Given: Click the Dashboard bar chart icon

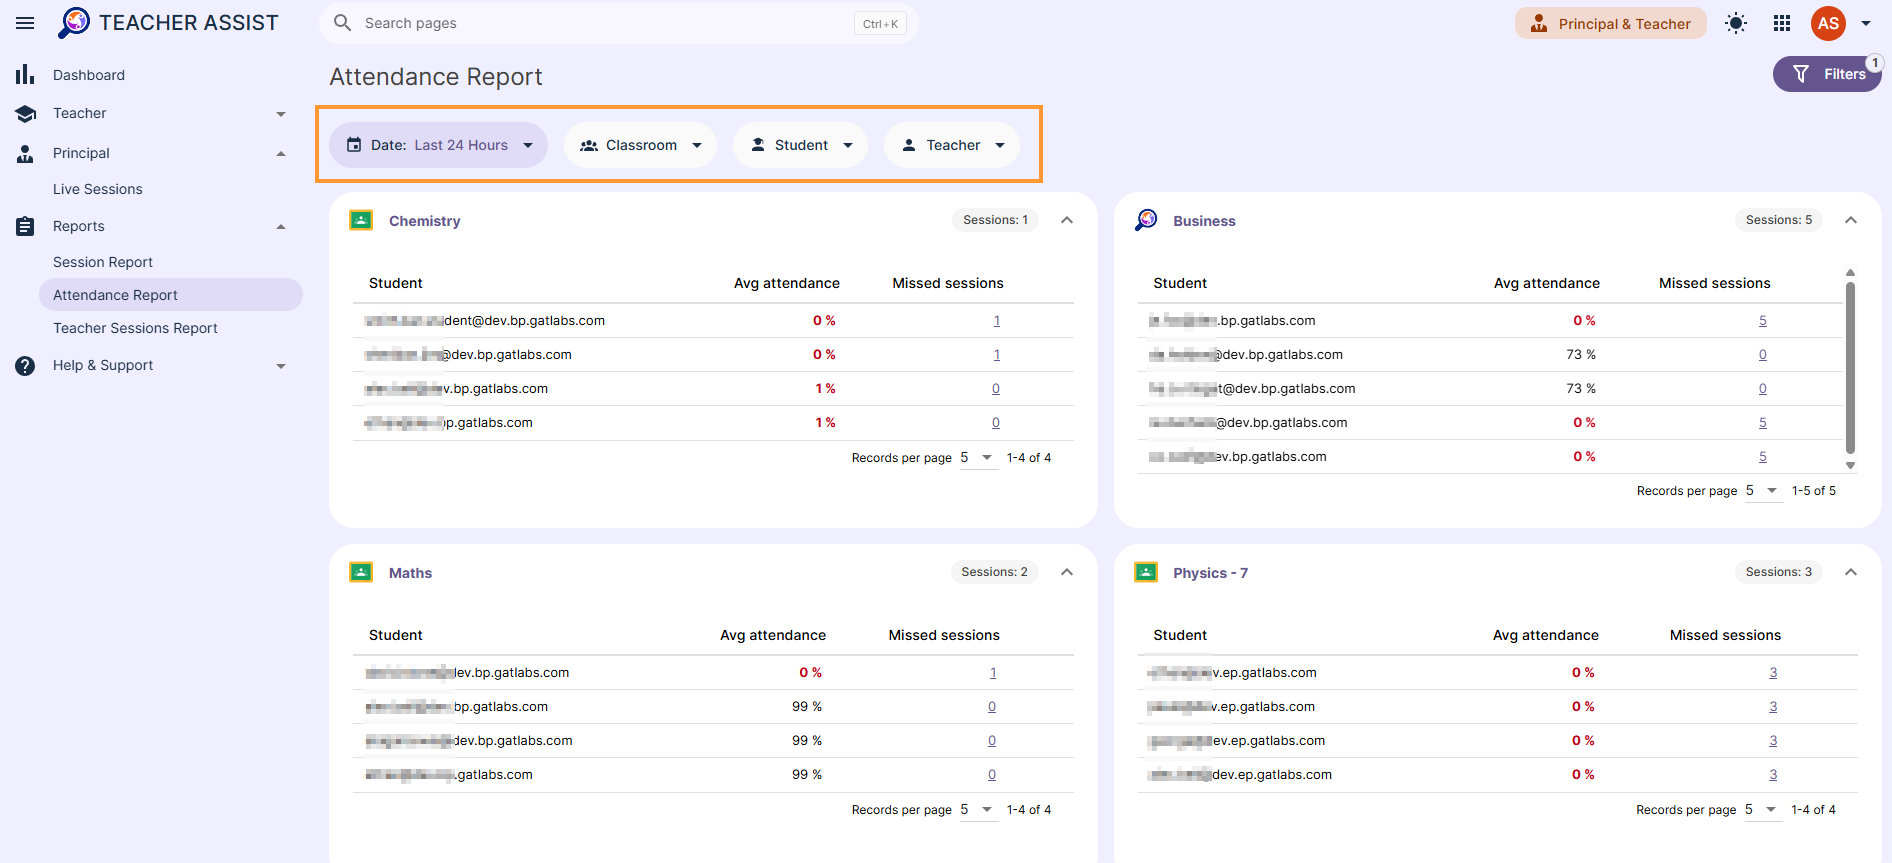Looking at the screenshot, I should [x=25, y=75].
